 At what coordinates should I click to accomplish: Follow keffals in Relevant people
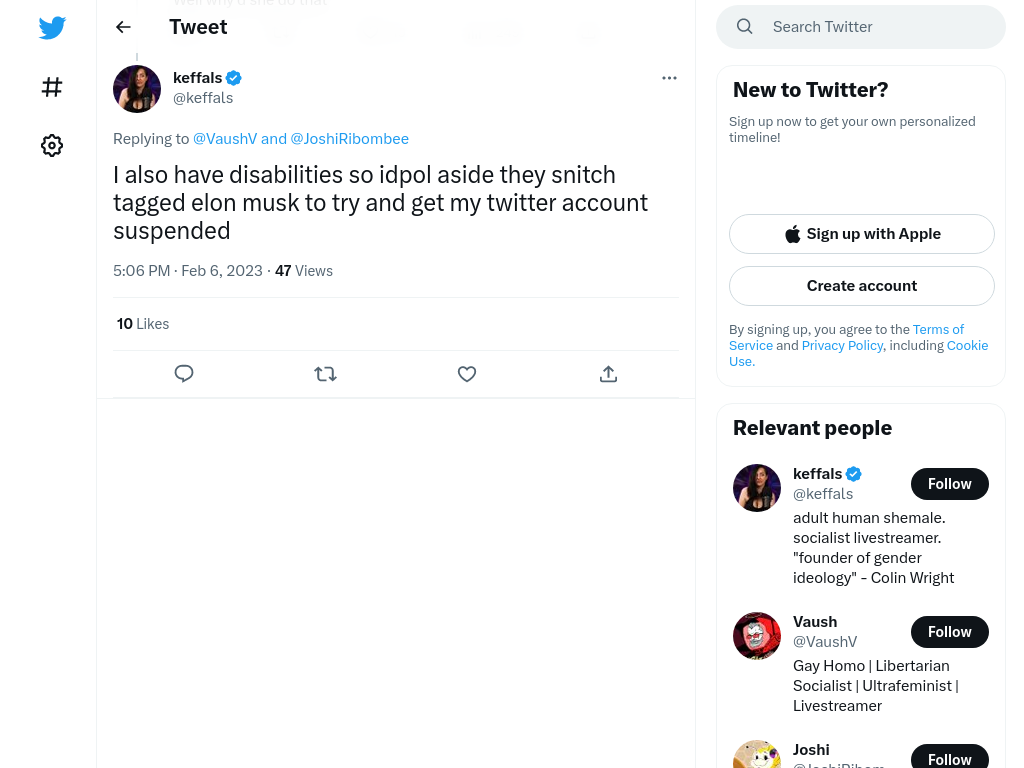point(950,484)
